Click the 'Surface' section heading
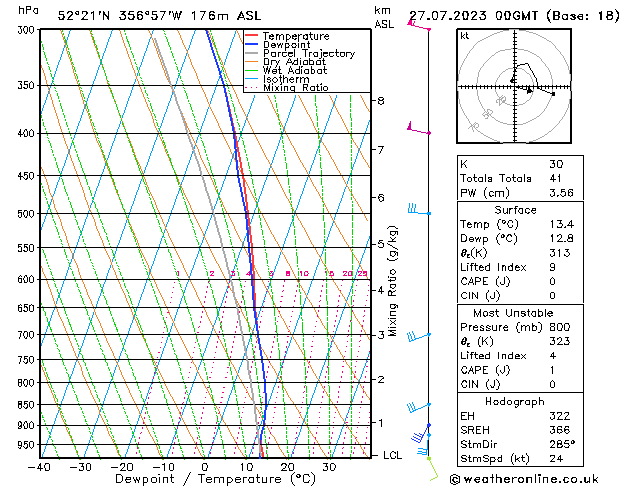This screenshot has width=629, height=486. (515, 210)
